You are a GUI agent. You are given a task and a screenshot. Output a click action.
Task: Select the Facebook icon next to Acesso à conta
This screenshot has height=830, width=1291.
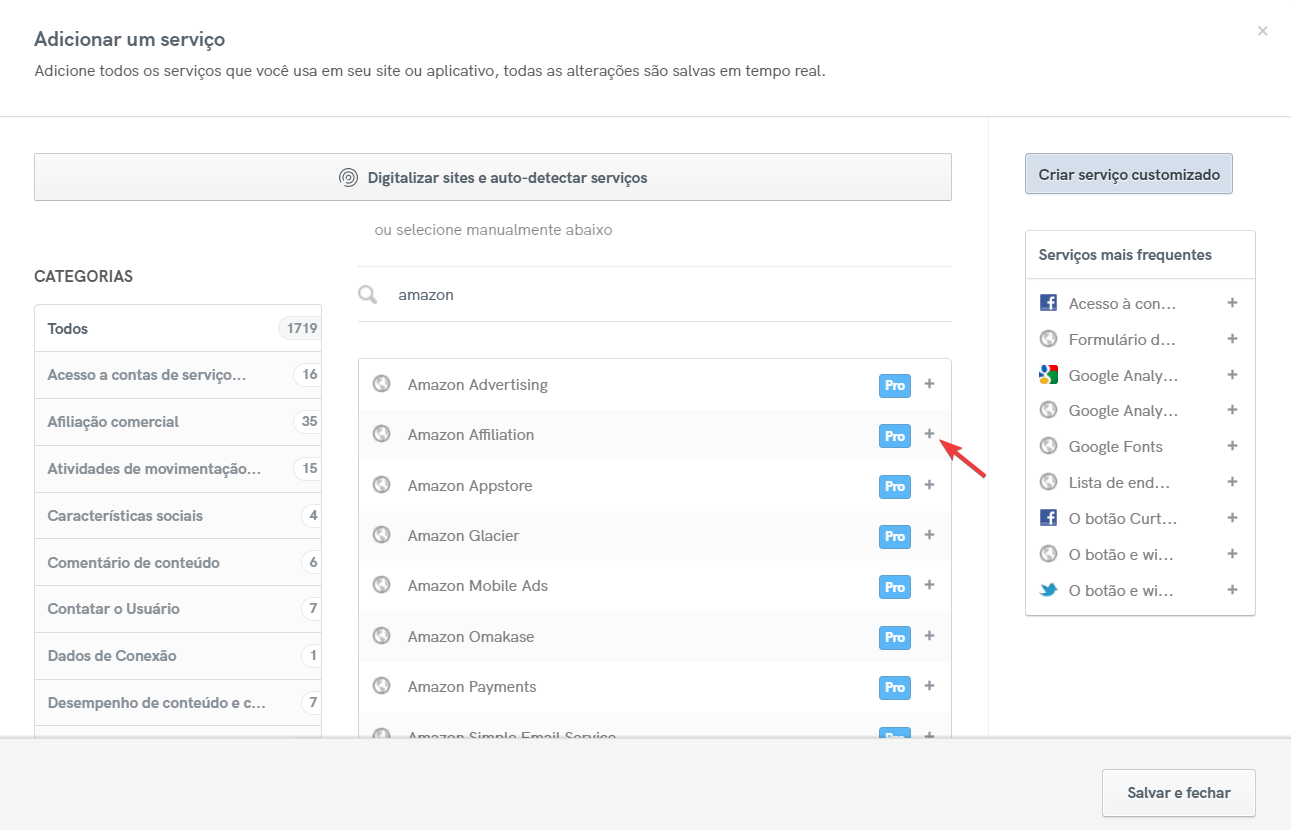[x=1048, y=302]
